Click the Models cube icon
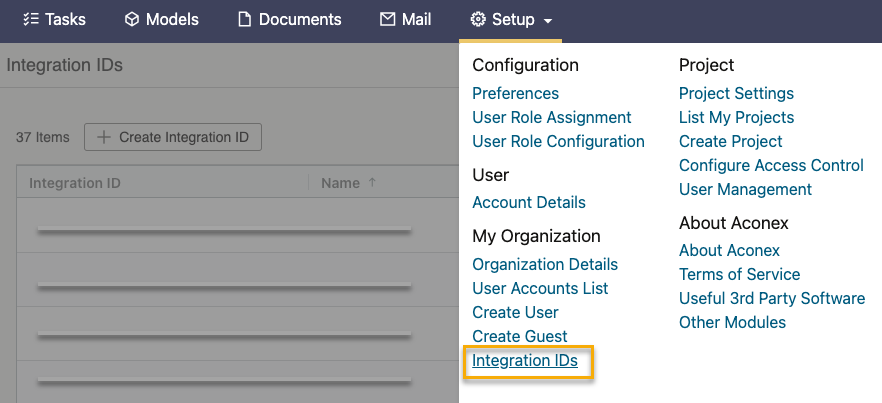 132,20
